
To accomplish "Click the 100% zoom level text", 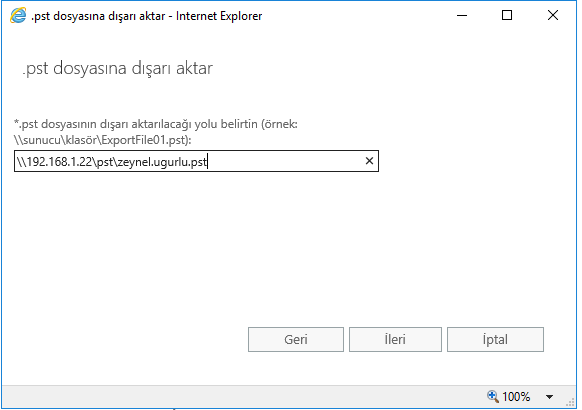I will click(516, 397).
